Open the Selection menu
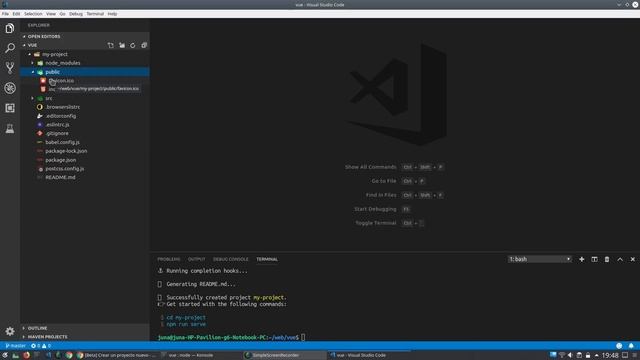Viewport: 640px width, 360px height. click(x=33, y=14)
